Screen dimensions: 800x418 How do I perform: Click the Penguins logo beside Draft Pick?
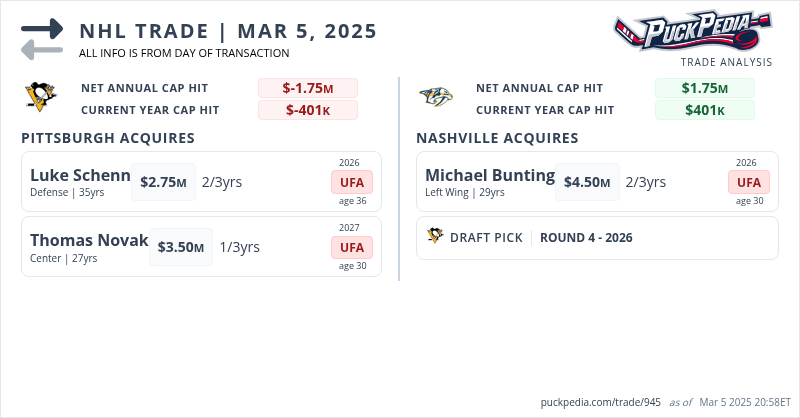(x=435, y=237)
